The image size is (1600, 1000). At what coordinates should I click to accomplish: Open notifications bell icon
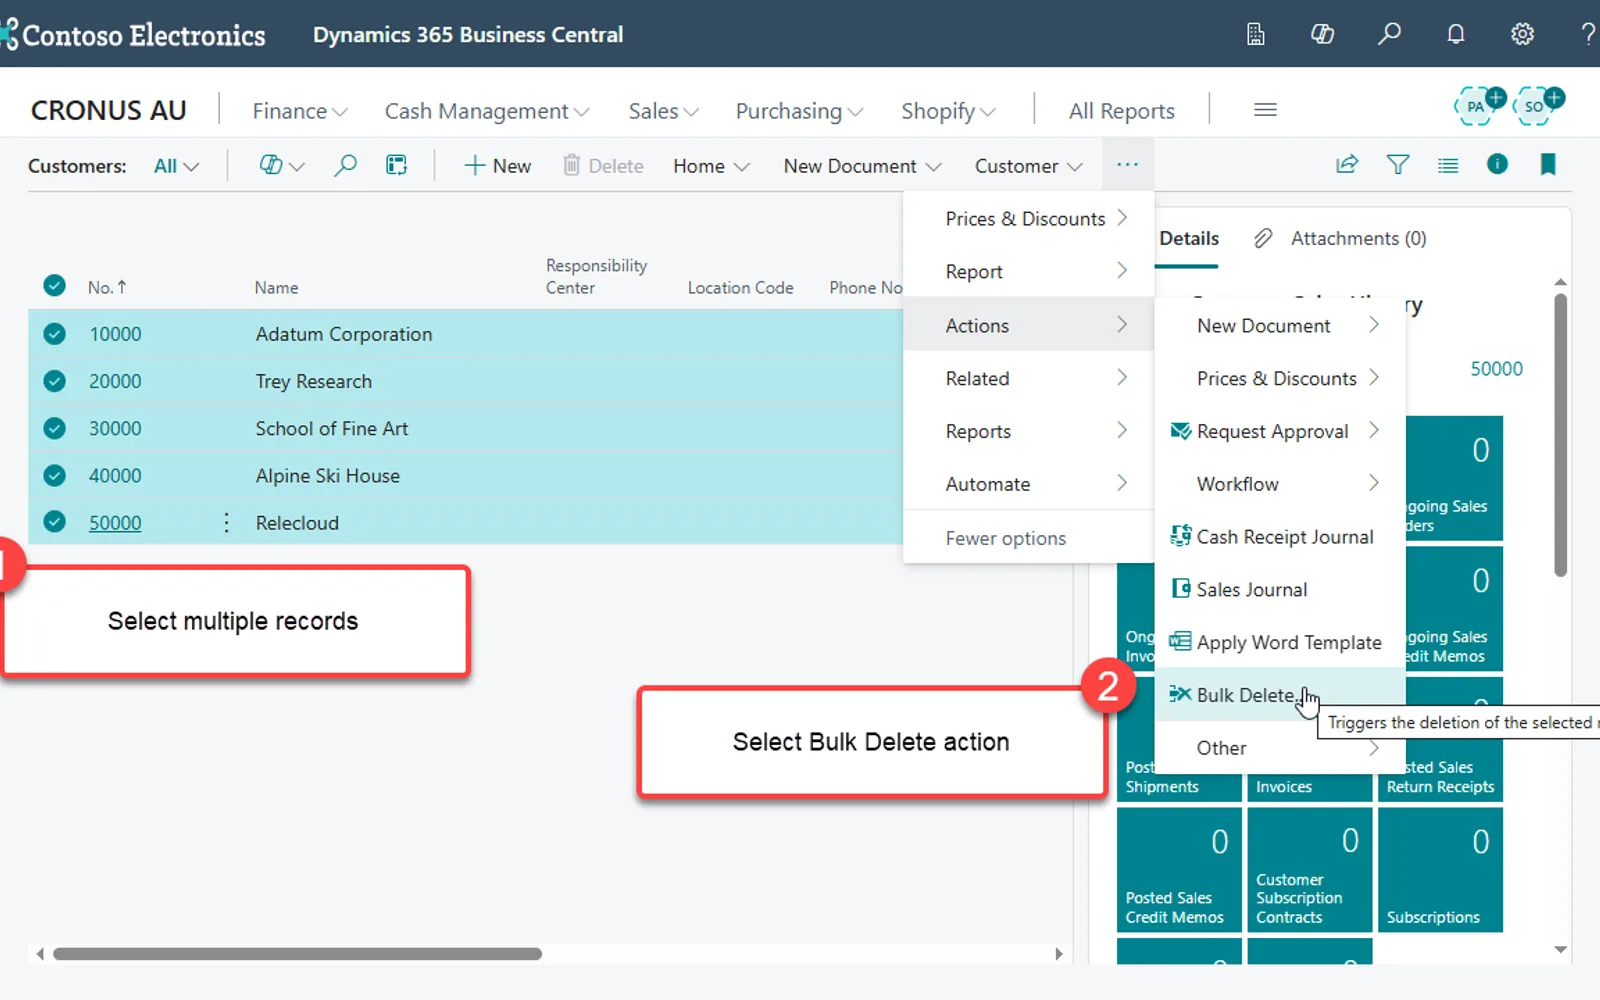1456,34
